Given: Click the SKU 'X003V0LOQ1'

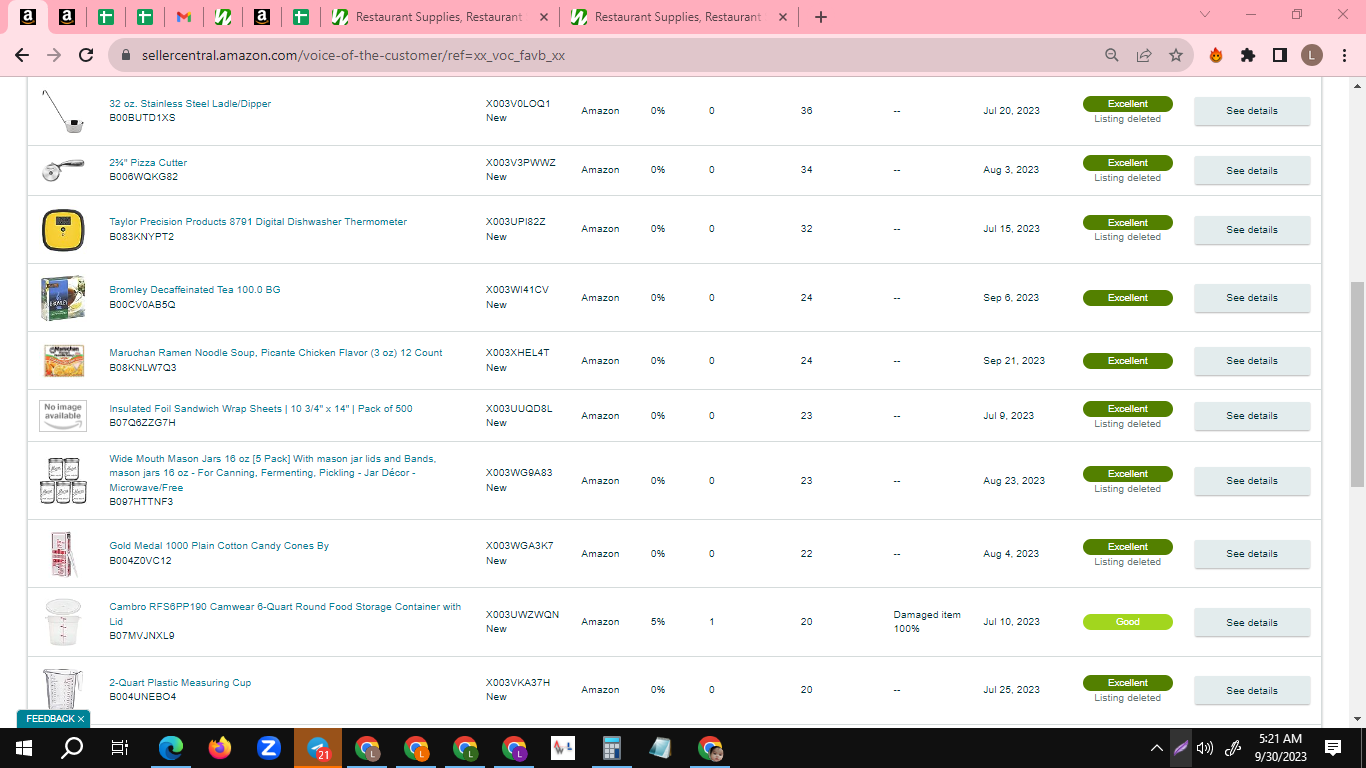Looking at the screenshot, I should pyautogui.click(x=518, y=104).
